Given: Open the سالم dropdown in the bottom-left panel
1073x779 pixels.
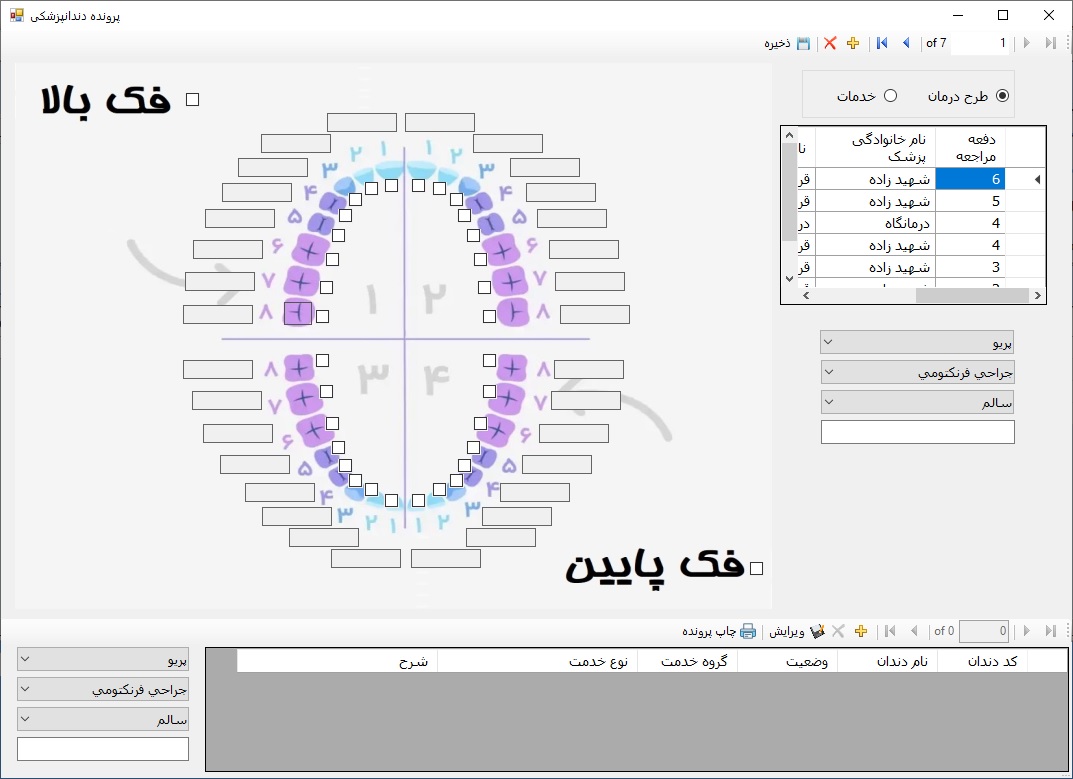Looking at the screenshot, I should [102, 719].
